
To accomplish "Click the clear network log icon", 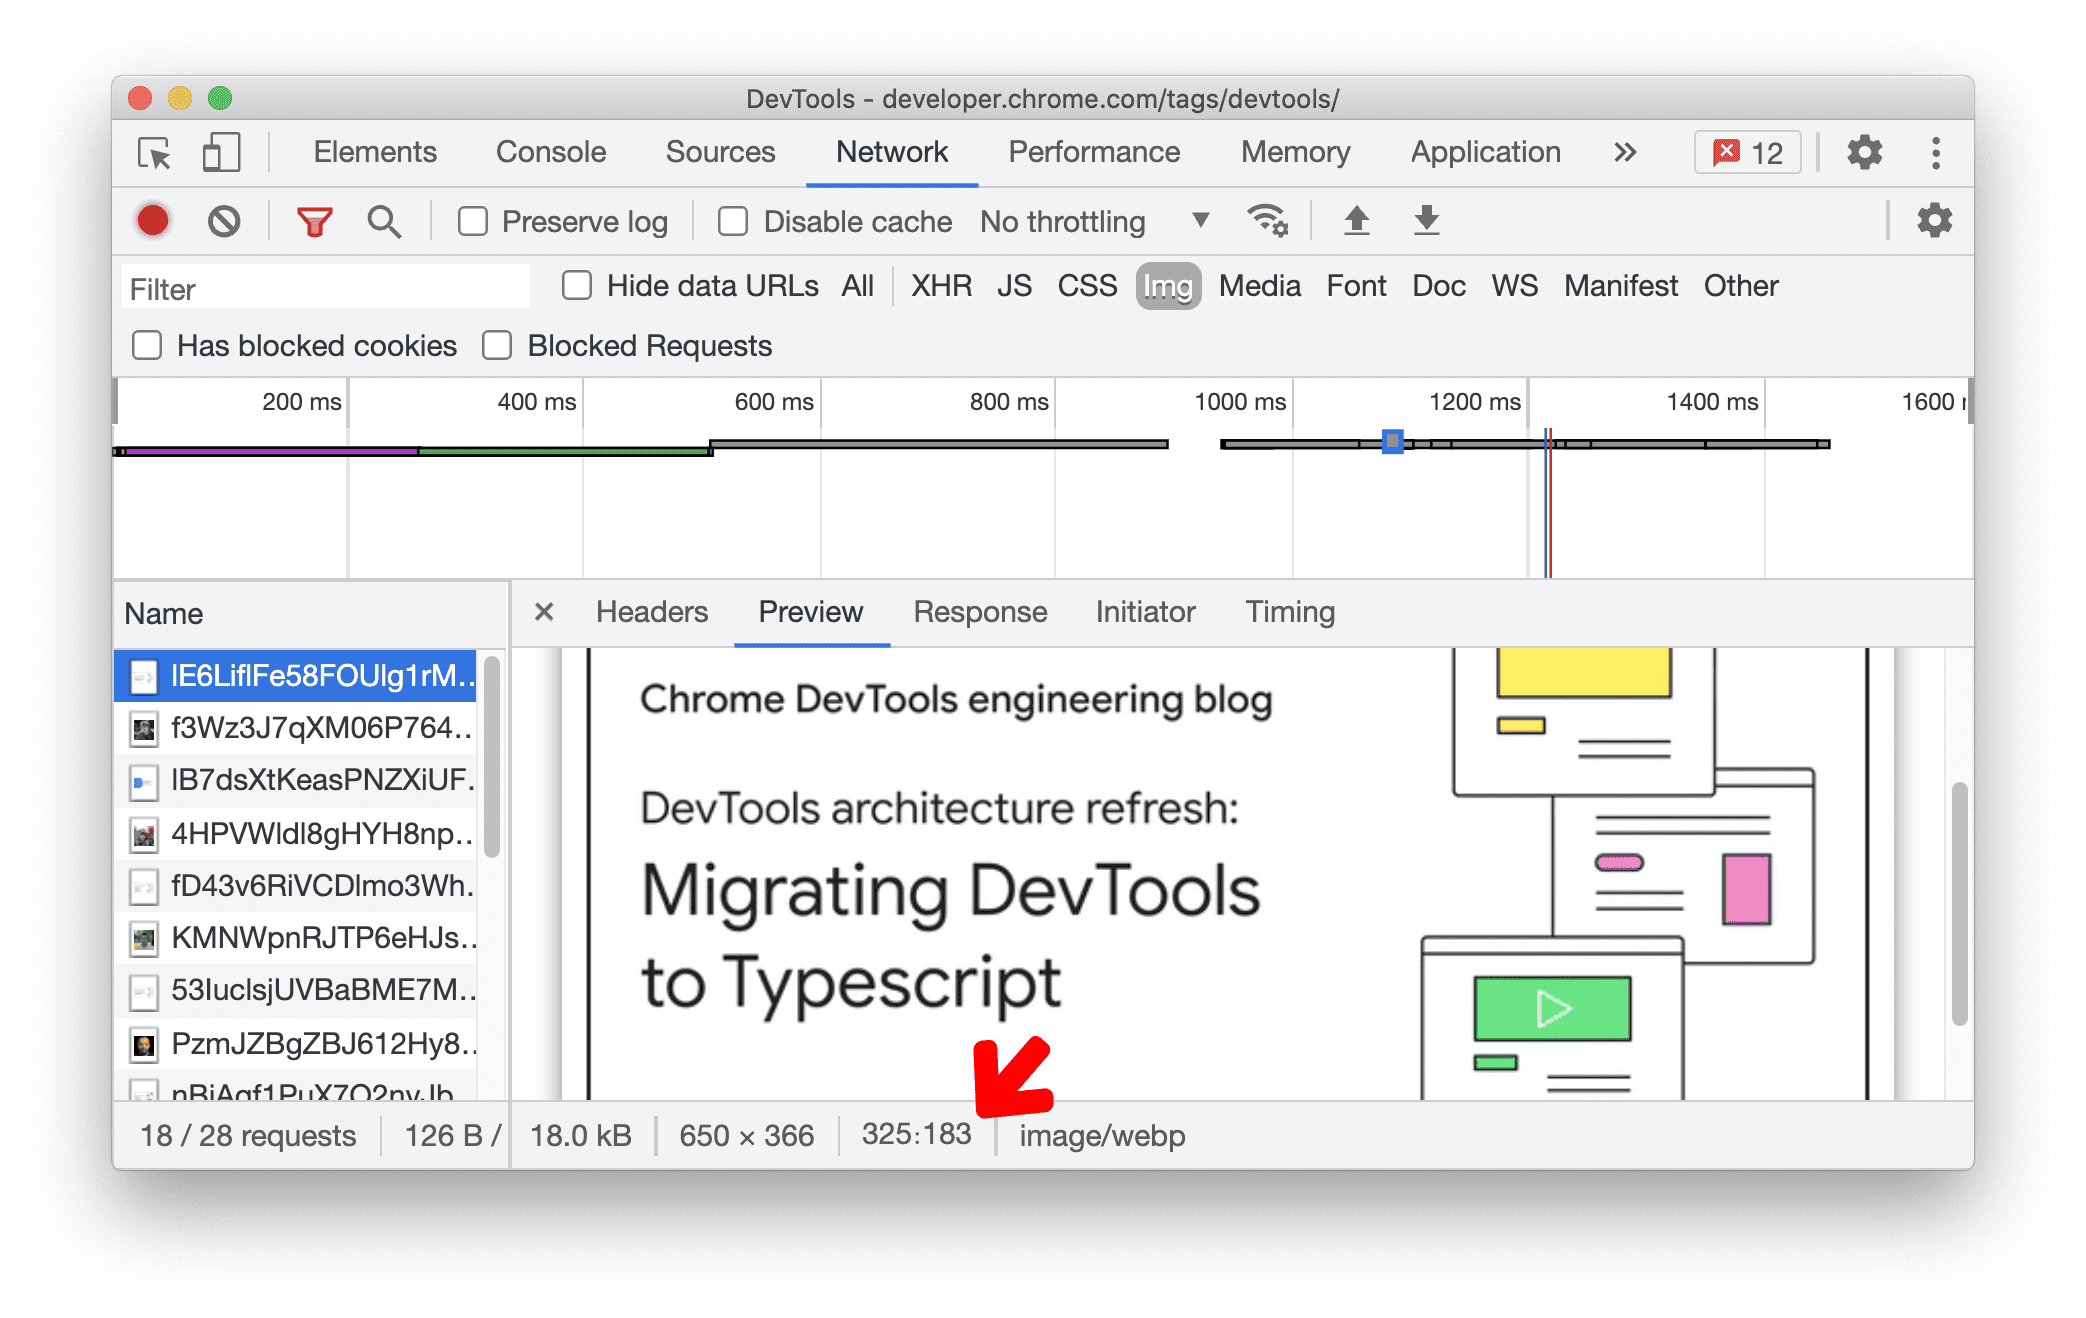I will [x=223, y=222].
